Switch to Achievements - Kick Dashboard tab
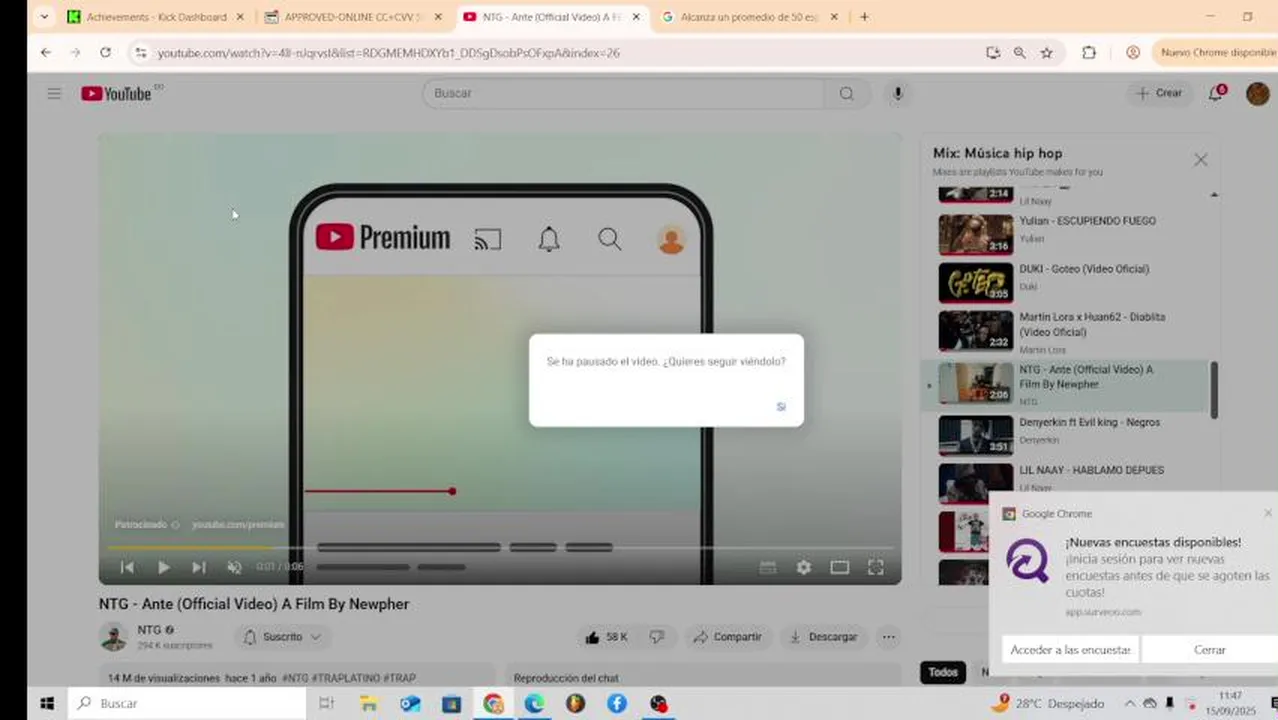Viewport: 1278px width, 720px height. coord(155,17)
